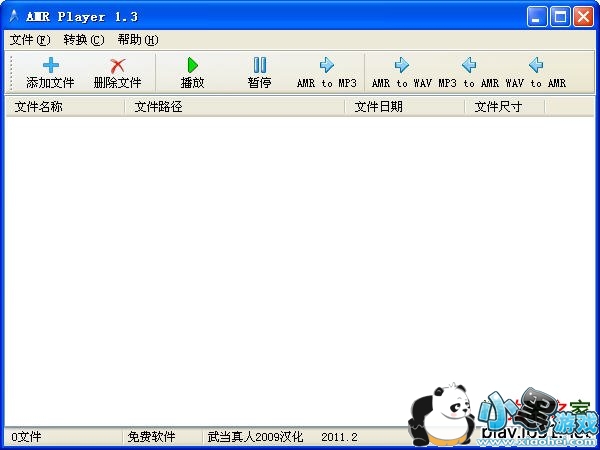Click the 免费软件 status bar text
This screenshot has height=450, width=600.
click(151, 437)
